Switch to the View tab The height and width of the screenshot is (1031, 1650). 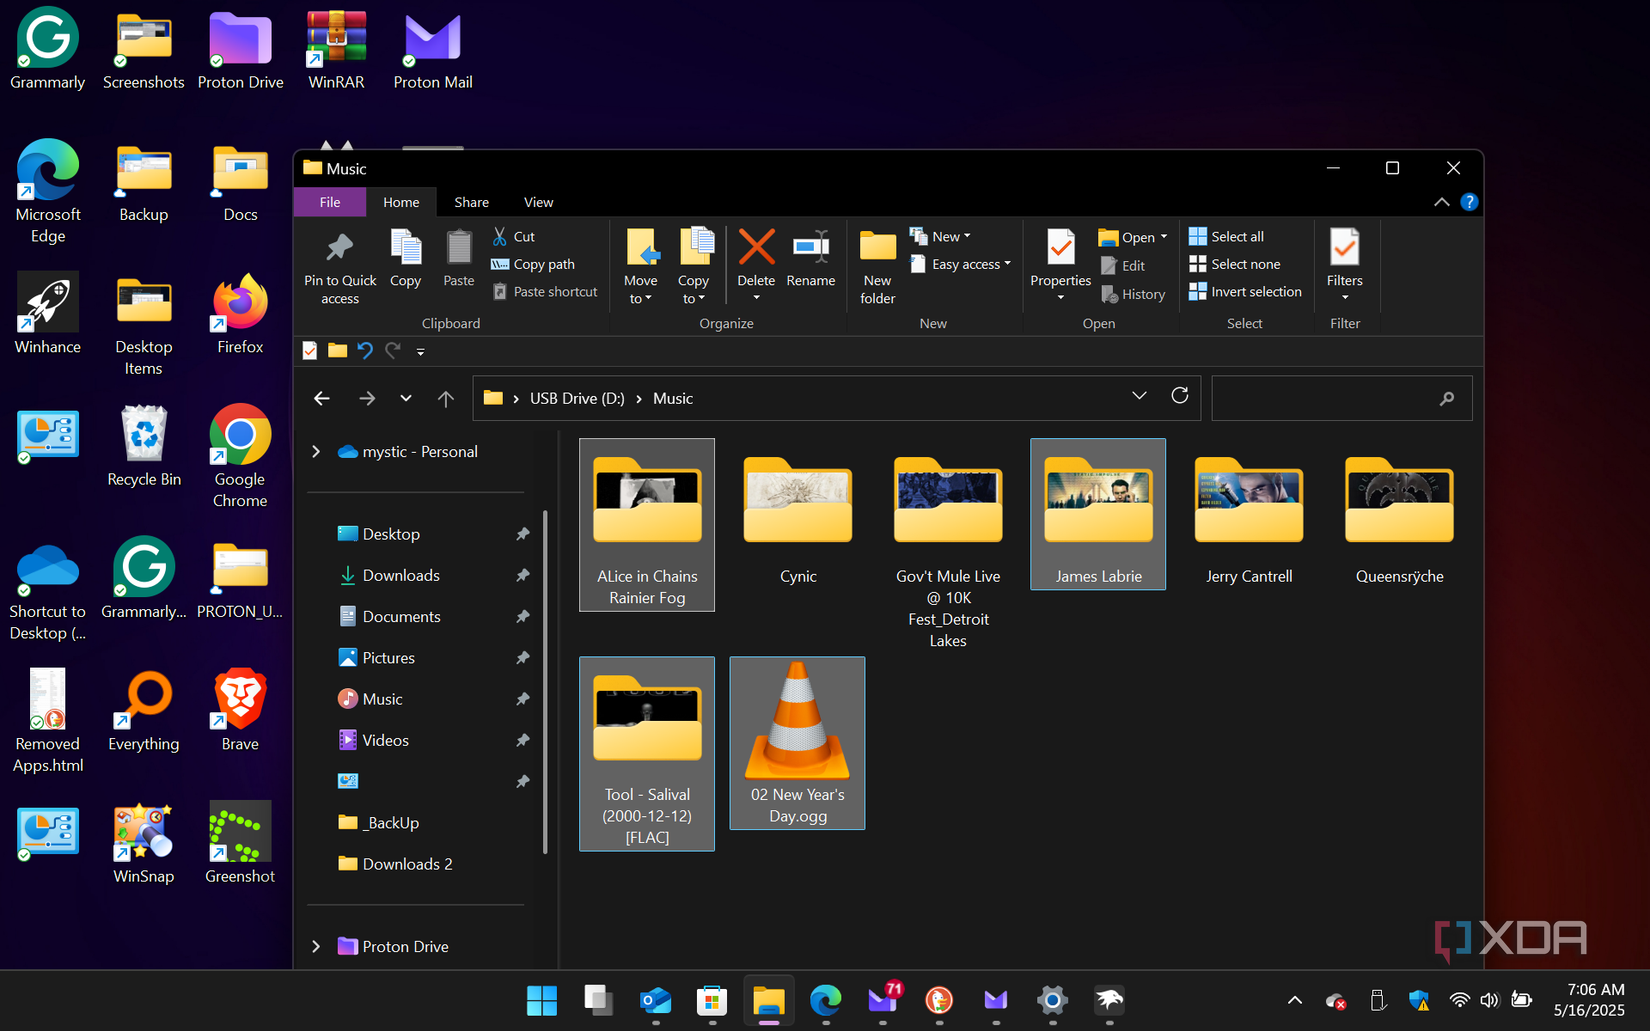pyautogui.click(x=538, y=202)
